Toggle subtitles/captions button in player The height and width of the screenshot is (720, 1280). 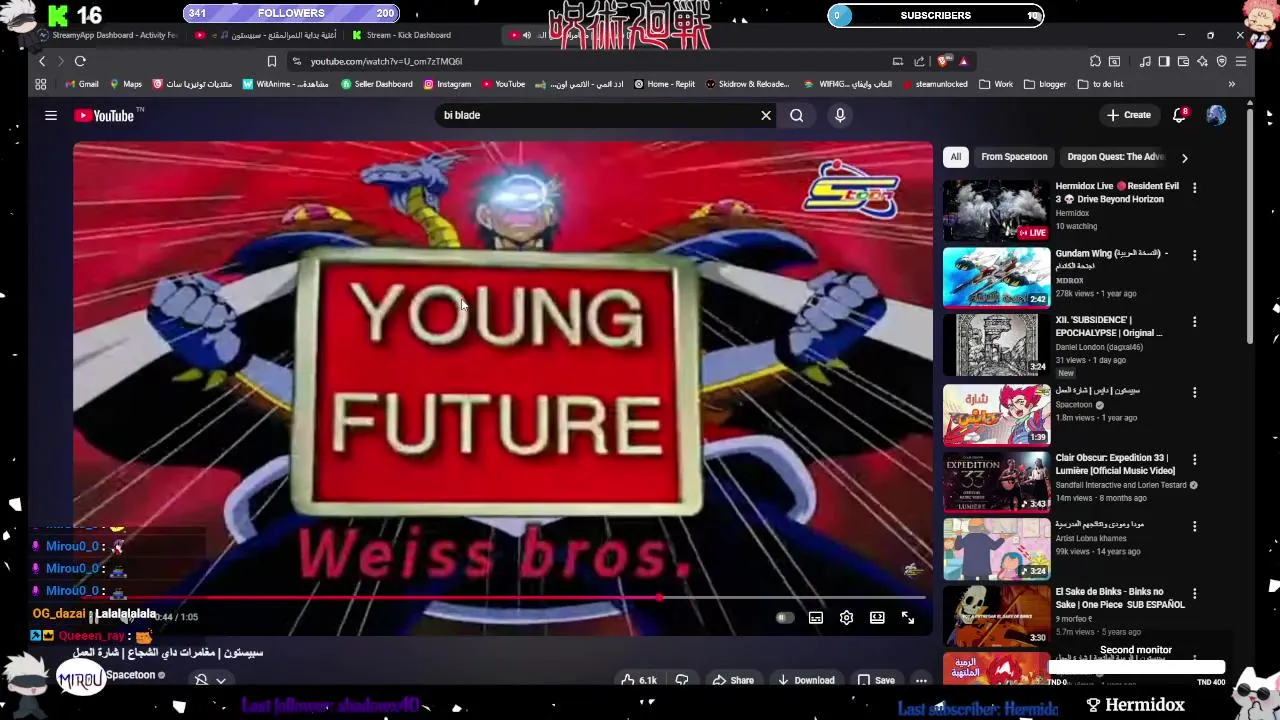pos(816,618)
